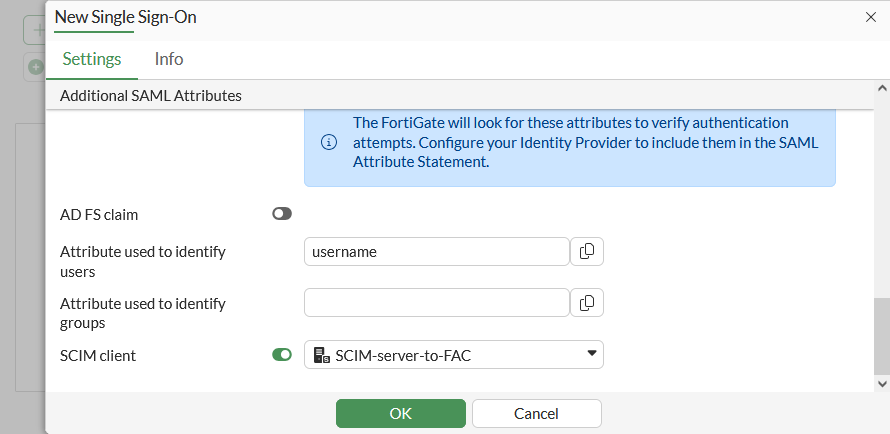Copy the user identification attribute value
The width and height of the screenshot is (890, 434).
(587, 251)
